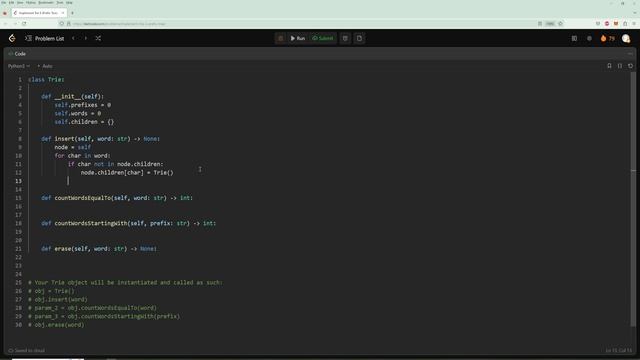Viewport: 640px width, 360px height.
Task: Click the curly braces format code icon
Action: click(620, 66)
